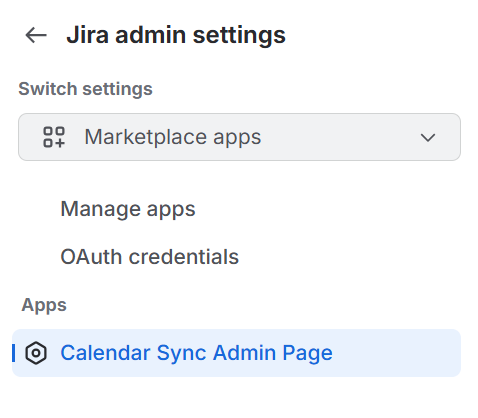Select the Manage apps menu item
This screenshot has width=478, height=418.
click(128, 209)
